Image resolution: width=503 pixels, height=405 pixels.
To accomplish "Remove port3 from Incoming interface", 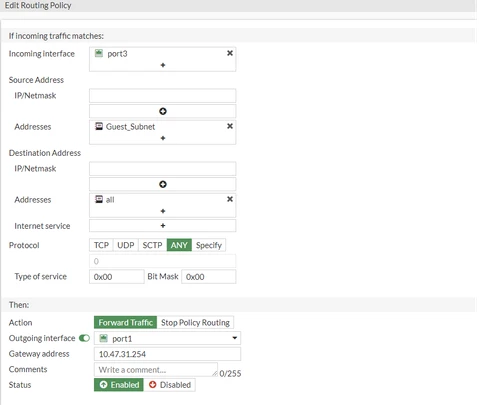I will (x=230, y=53).
